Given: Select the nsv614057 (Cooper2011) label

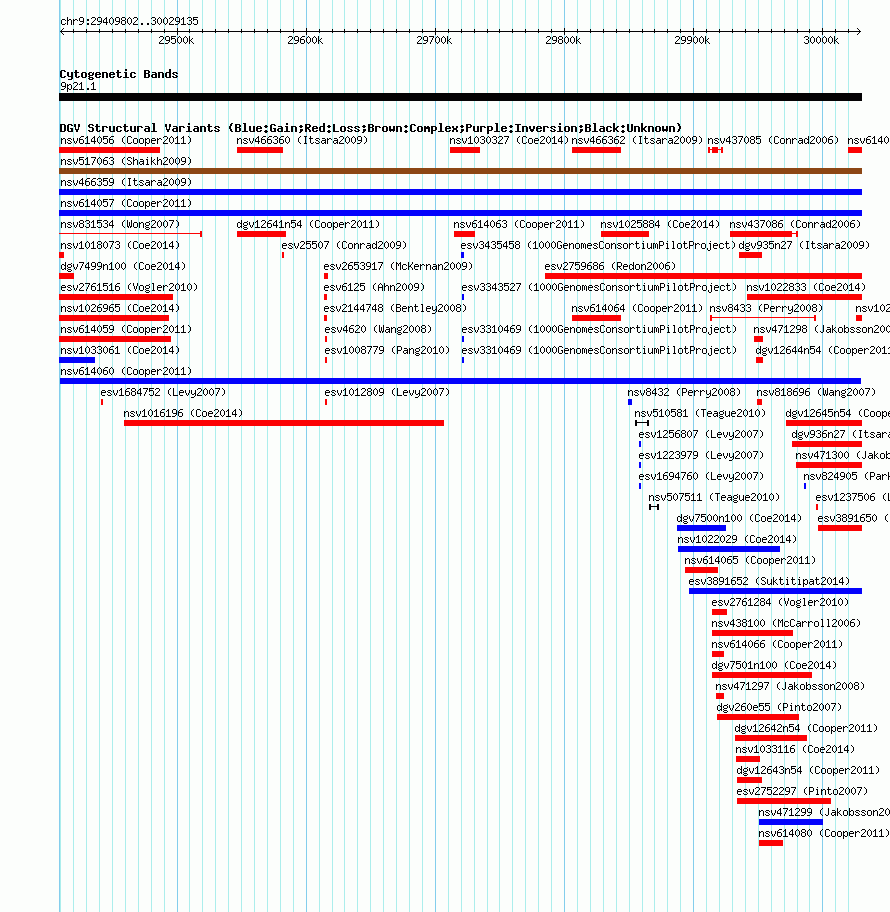Looking at the screenshot, I should click(x=126, y=203).
